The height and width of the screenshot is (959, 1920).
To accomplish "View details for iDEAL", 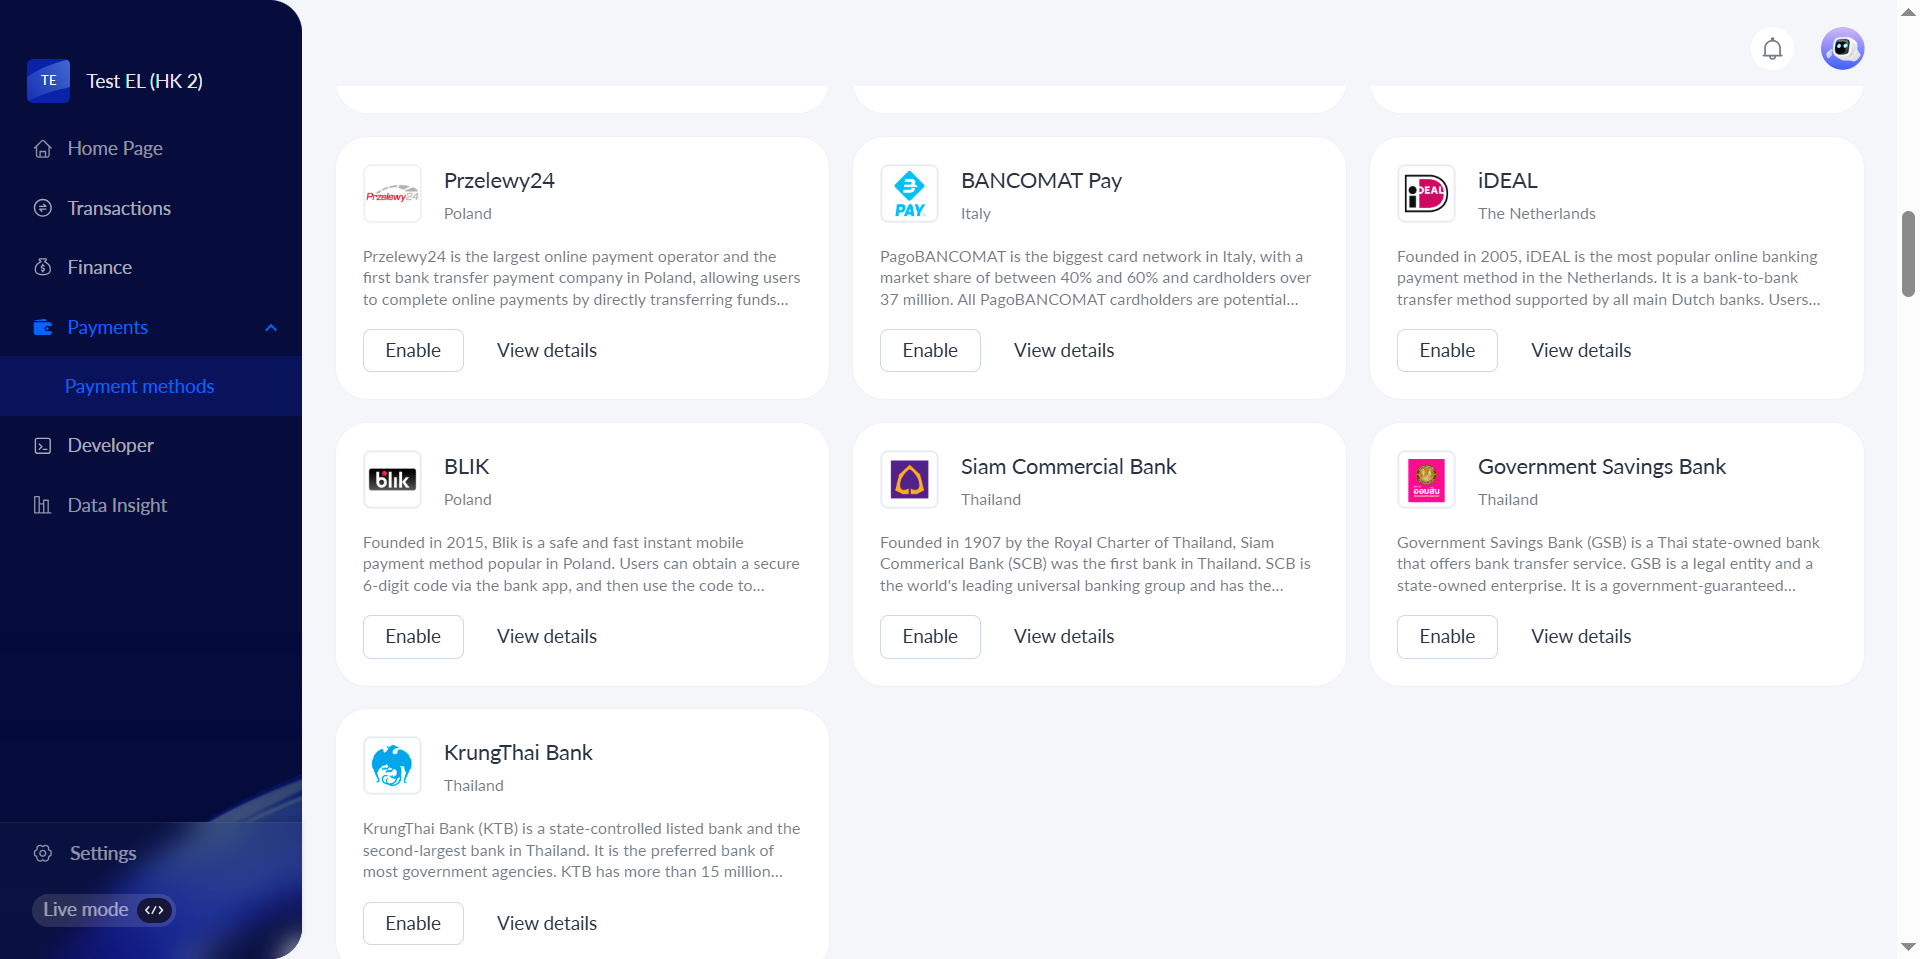I will tap(1581, 351).
